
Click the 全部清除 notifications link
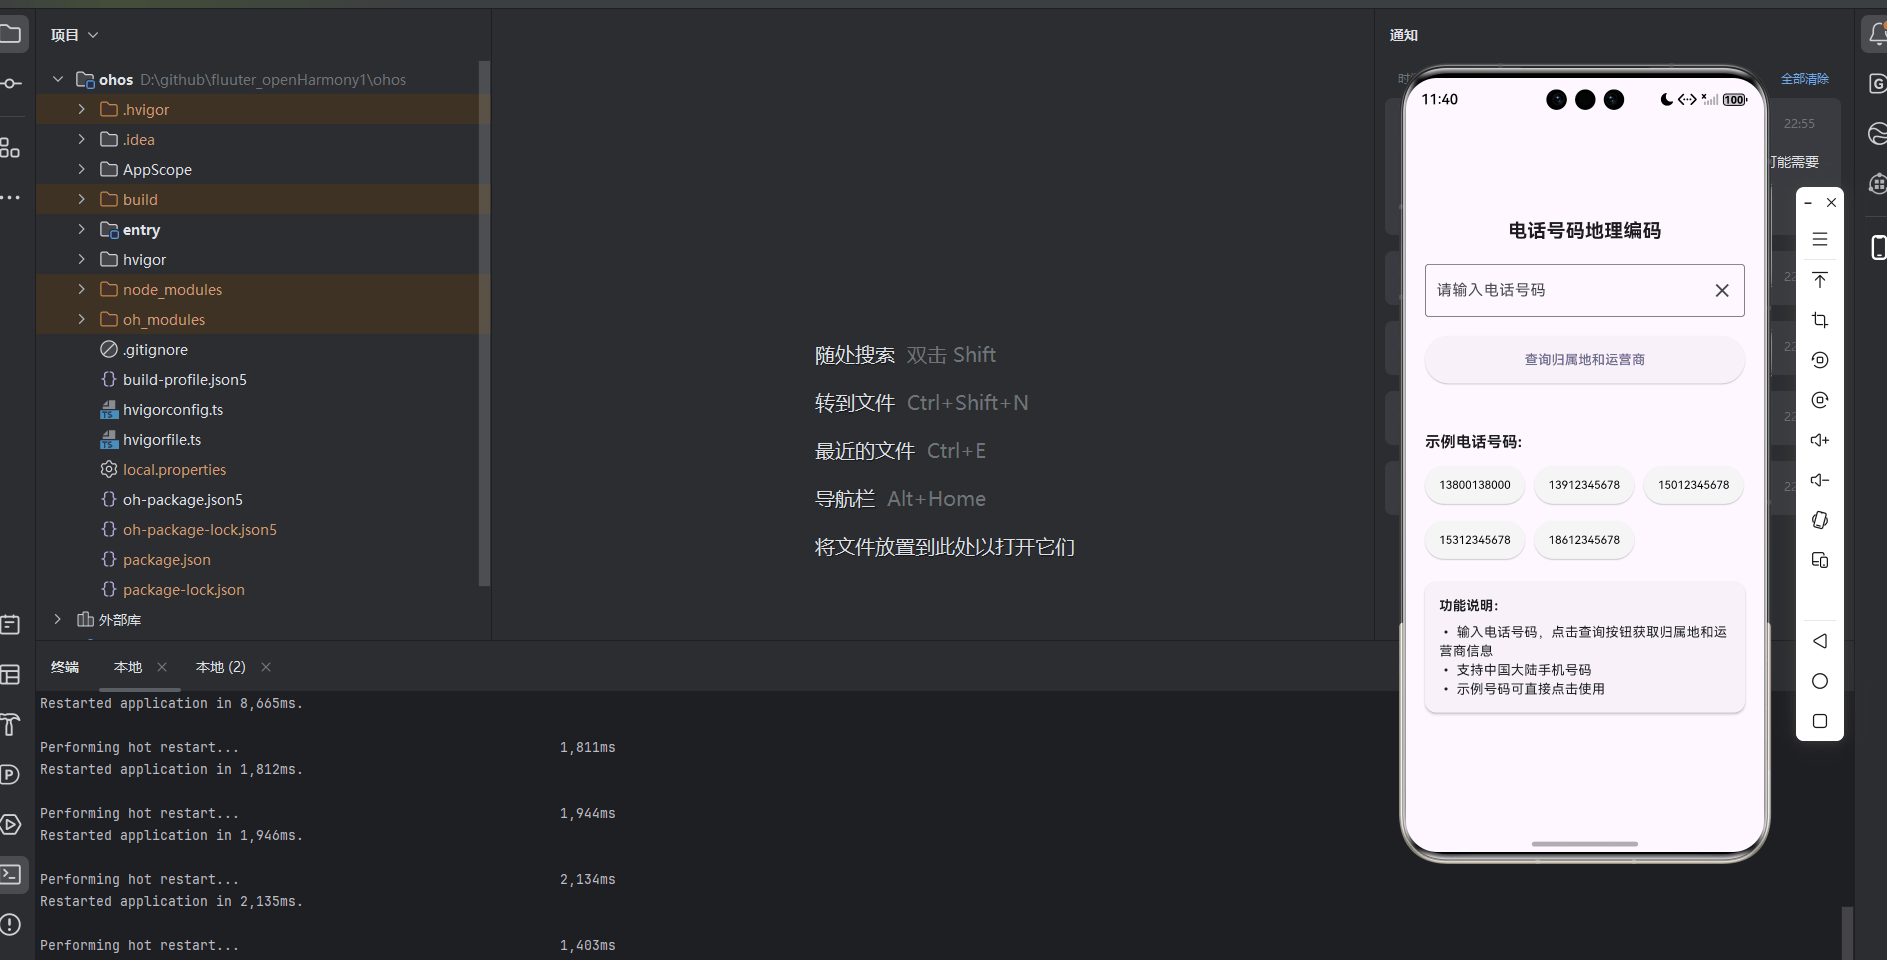[1805, 78]
